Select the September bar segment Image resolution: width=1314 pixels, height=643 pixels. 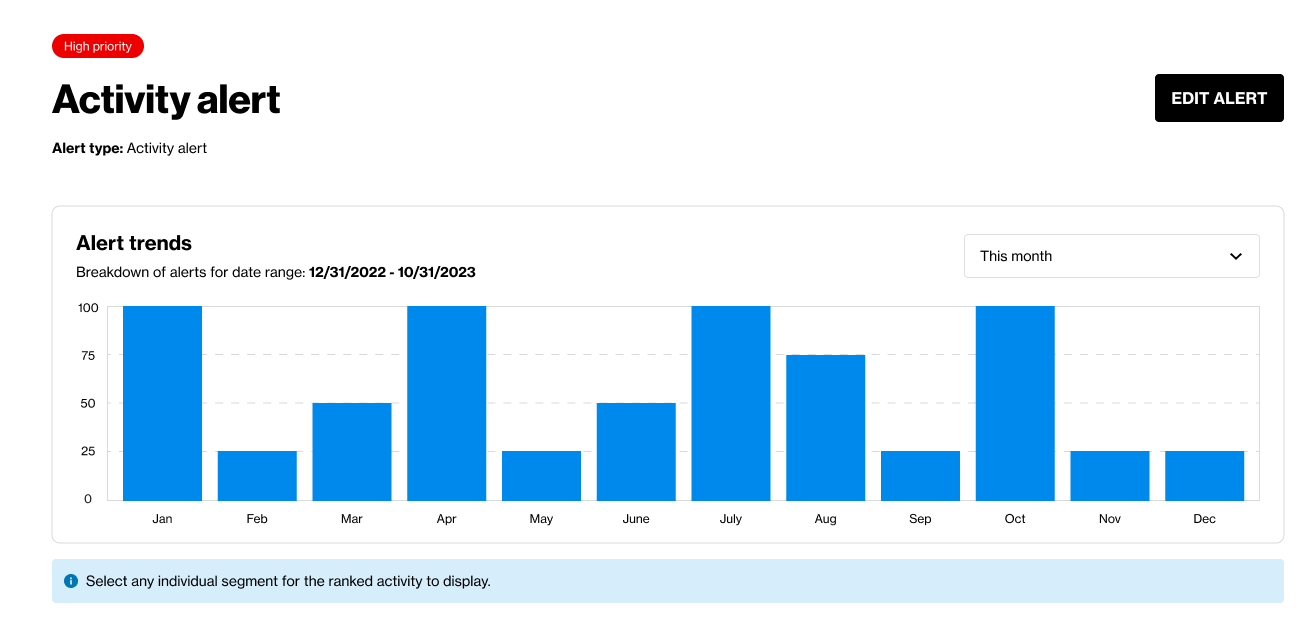coord(920,475)
